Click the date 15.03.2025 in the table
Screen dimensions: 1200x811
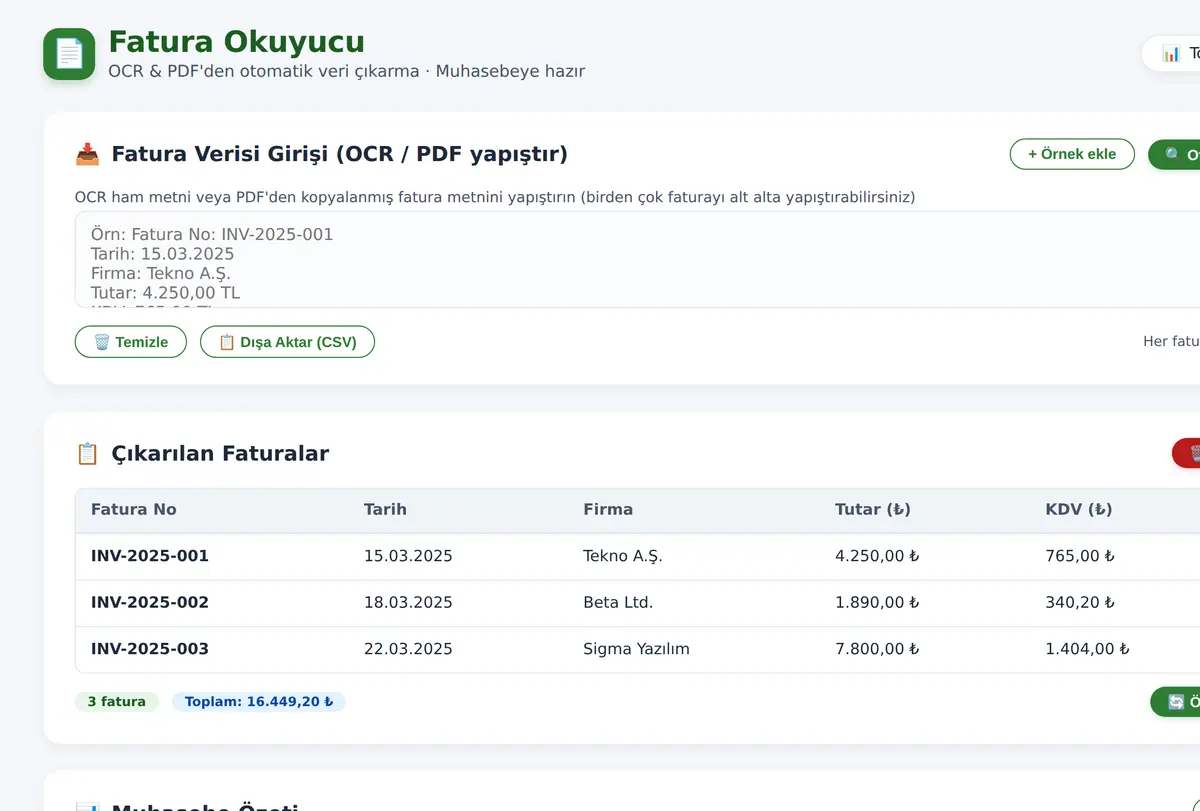pos(408,556)
